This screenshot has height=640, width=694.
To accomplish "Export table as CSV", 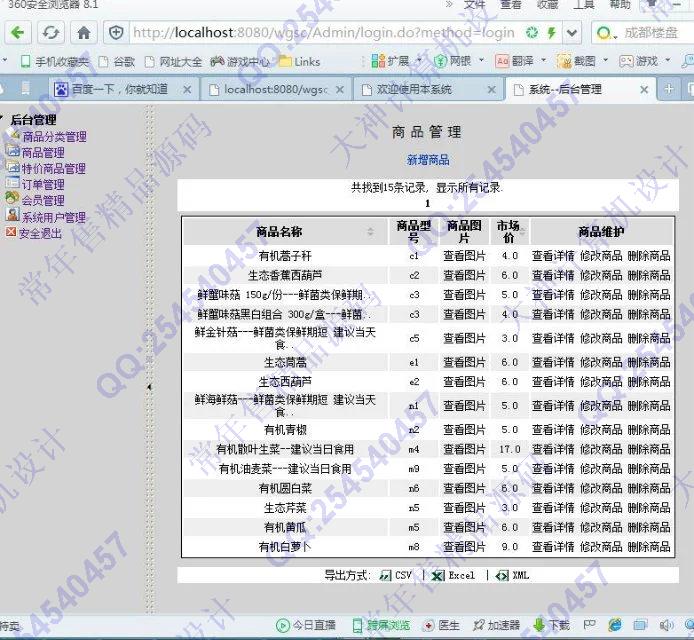I will tap(396, 575).
